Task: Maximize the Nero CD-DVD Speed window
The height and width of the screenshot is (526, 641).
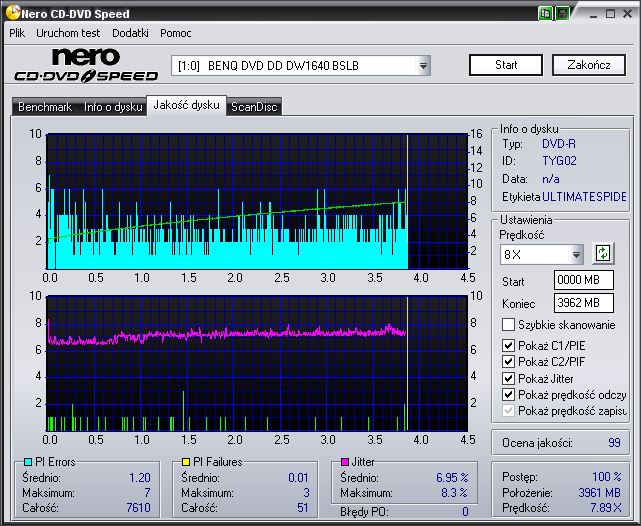Action: click(x=610, y=14)
